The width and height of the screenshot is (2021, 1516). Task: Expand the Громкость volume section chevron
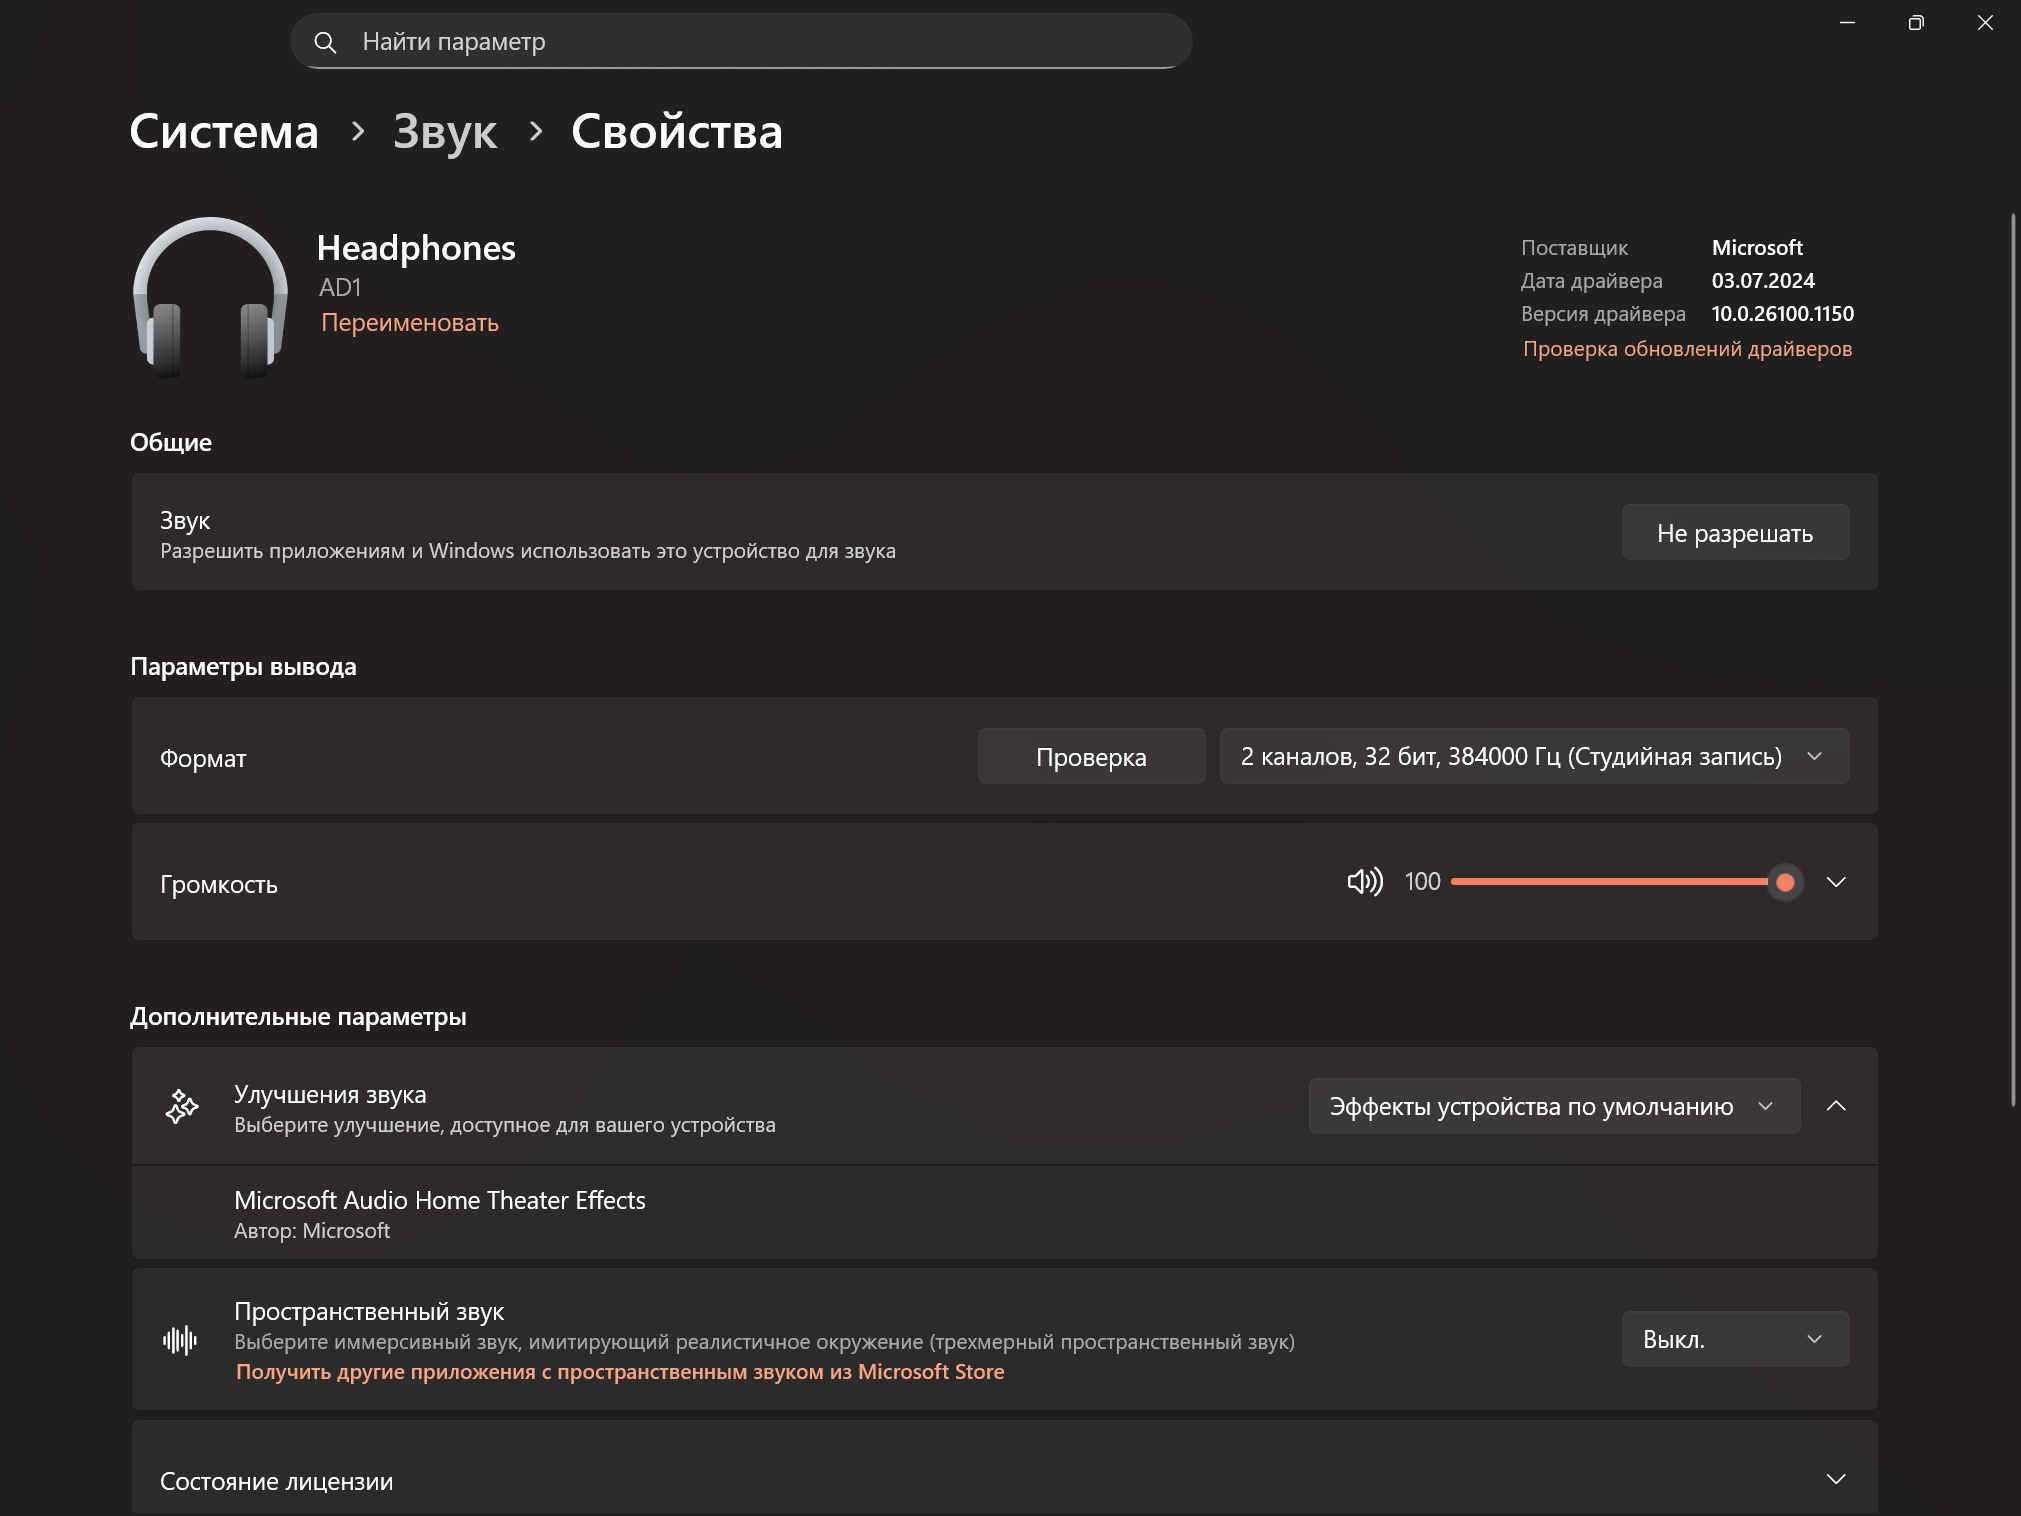click(x=1836, y=881)
